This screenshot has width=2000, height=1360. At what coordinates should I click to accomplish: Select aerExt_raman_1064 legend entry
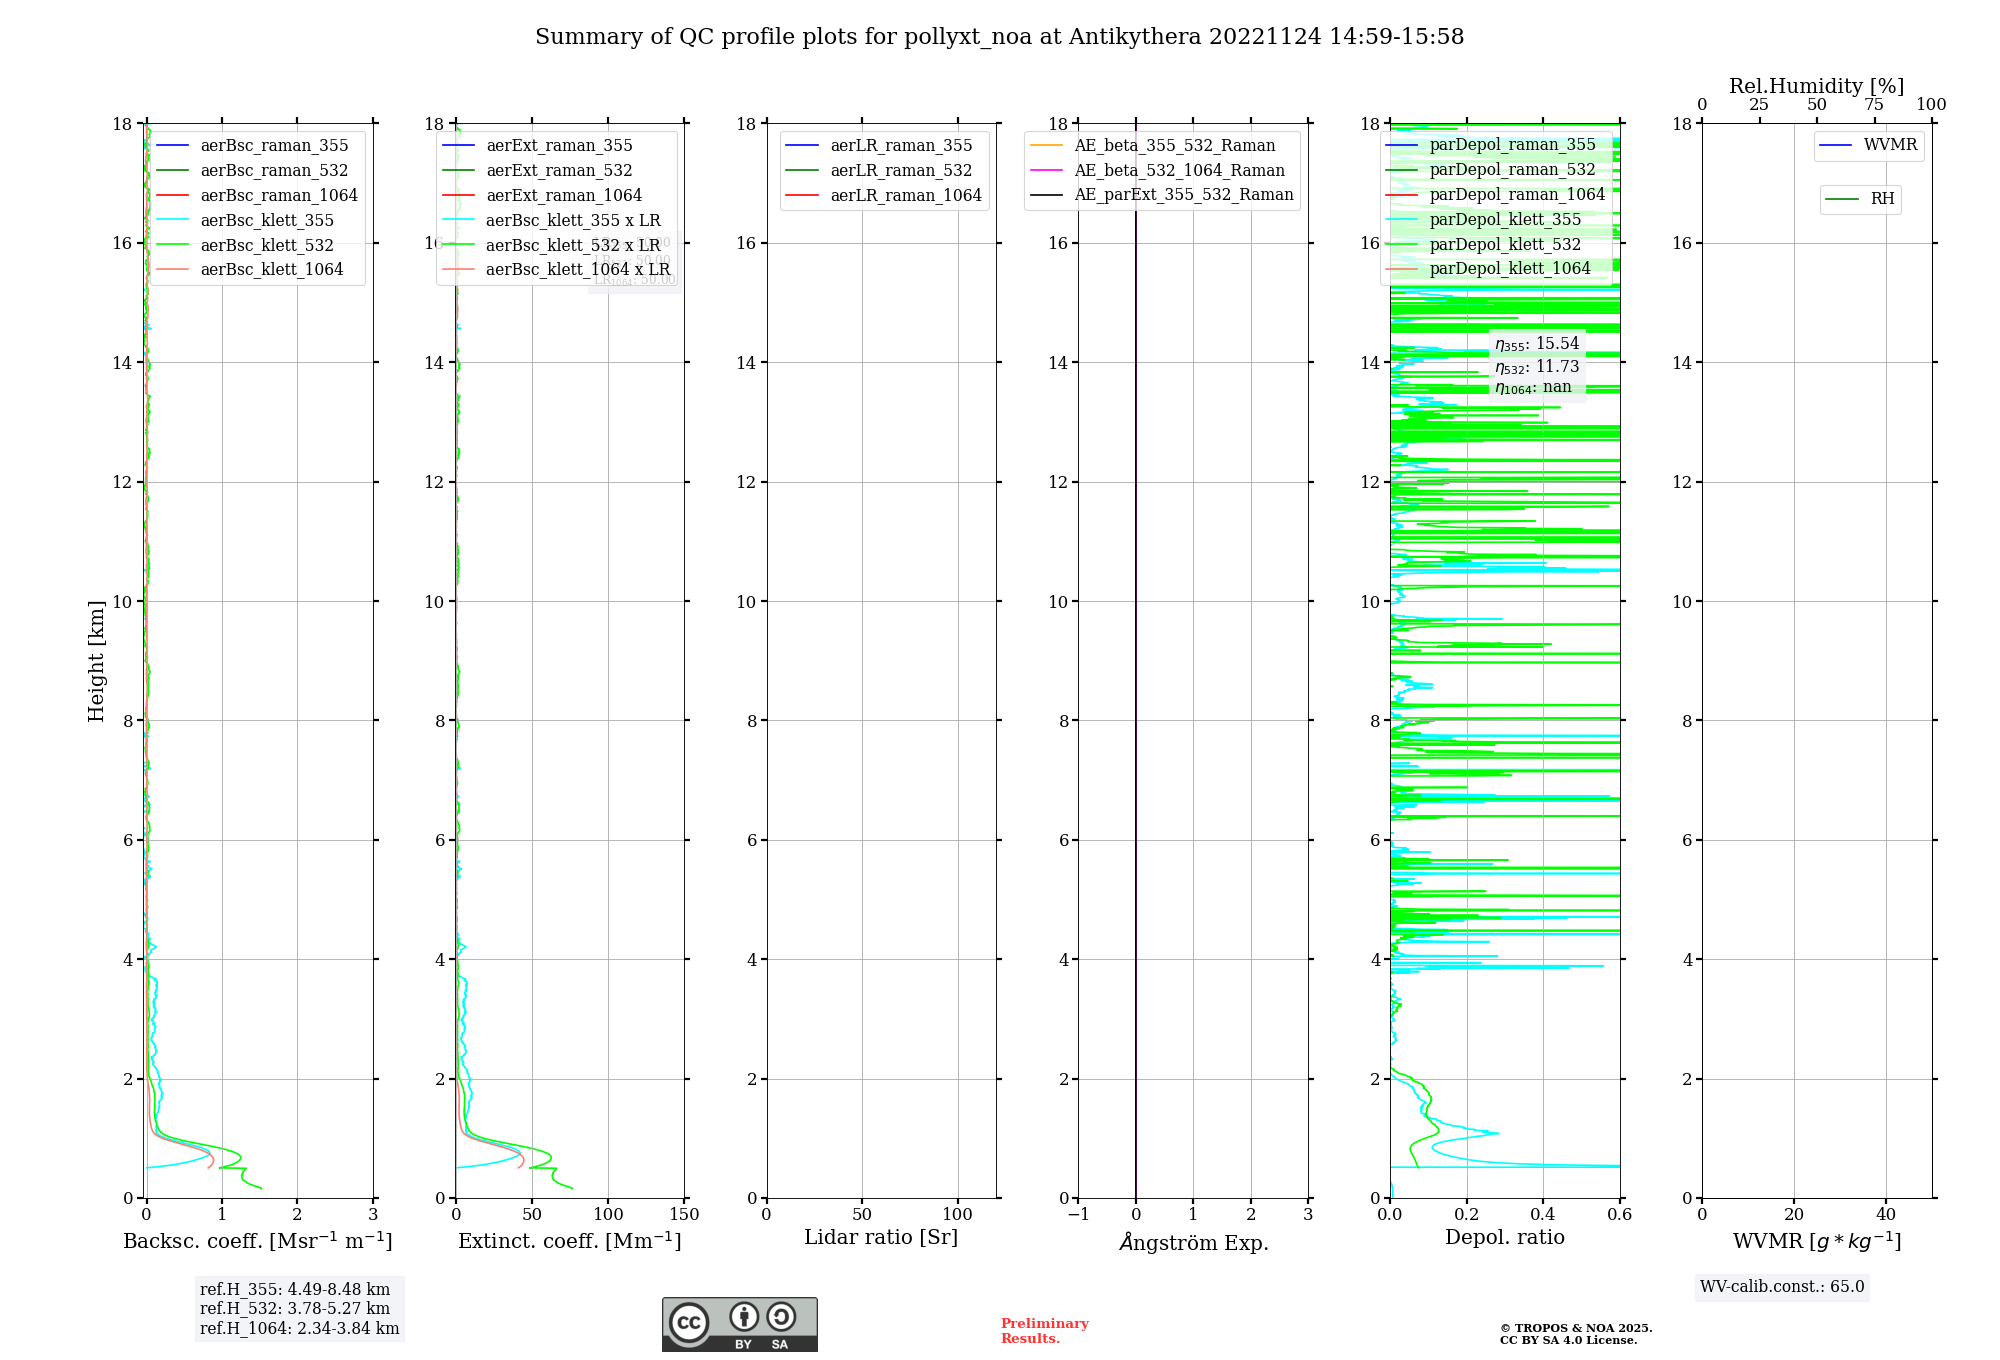[x=543, y=196]
